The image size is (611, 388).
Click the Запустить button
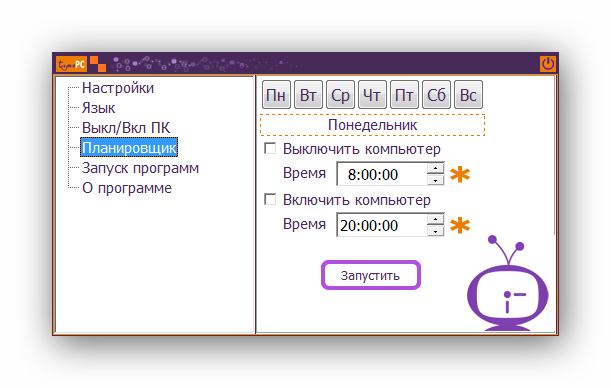371,275
